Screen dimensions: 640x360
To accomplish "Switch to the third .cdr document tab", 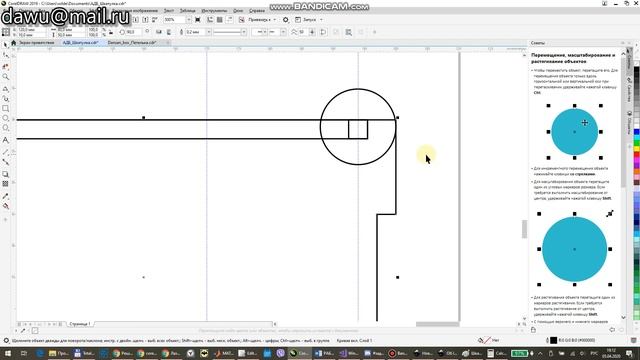I will [131, 42].
